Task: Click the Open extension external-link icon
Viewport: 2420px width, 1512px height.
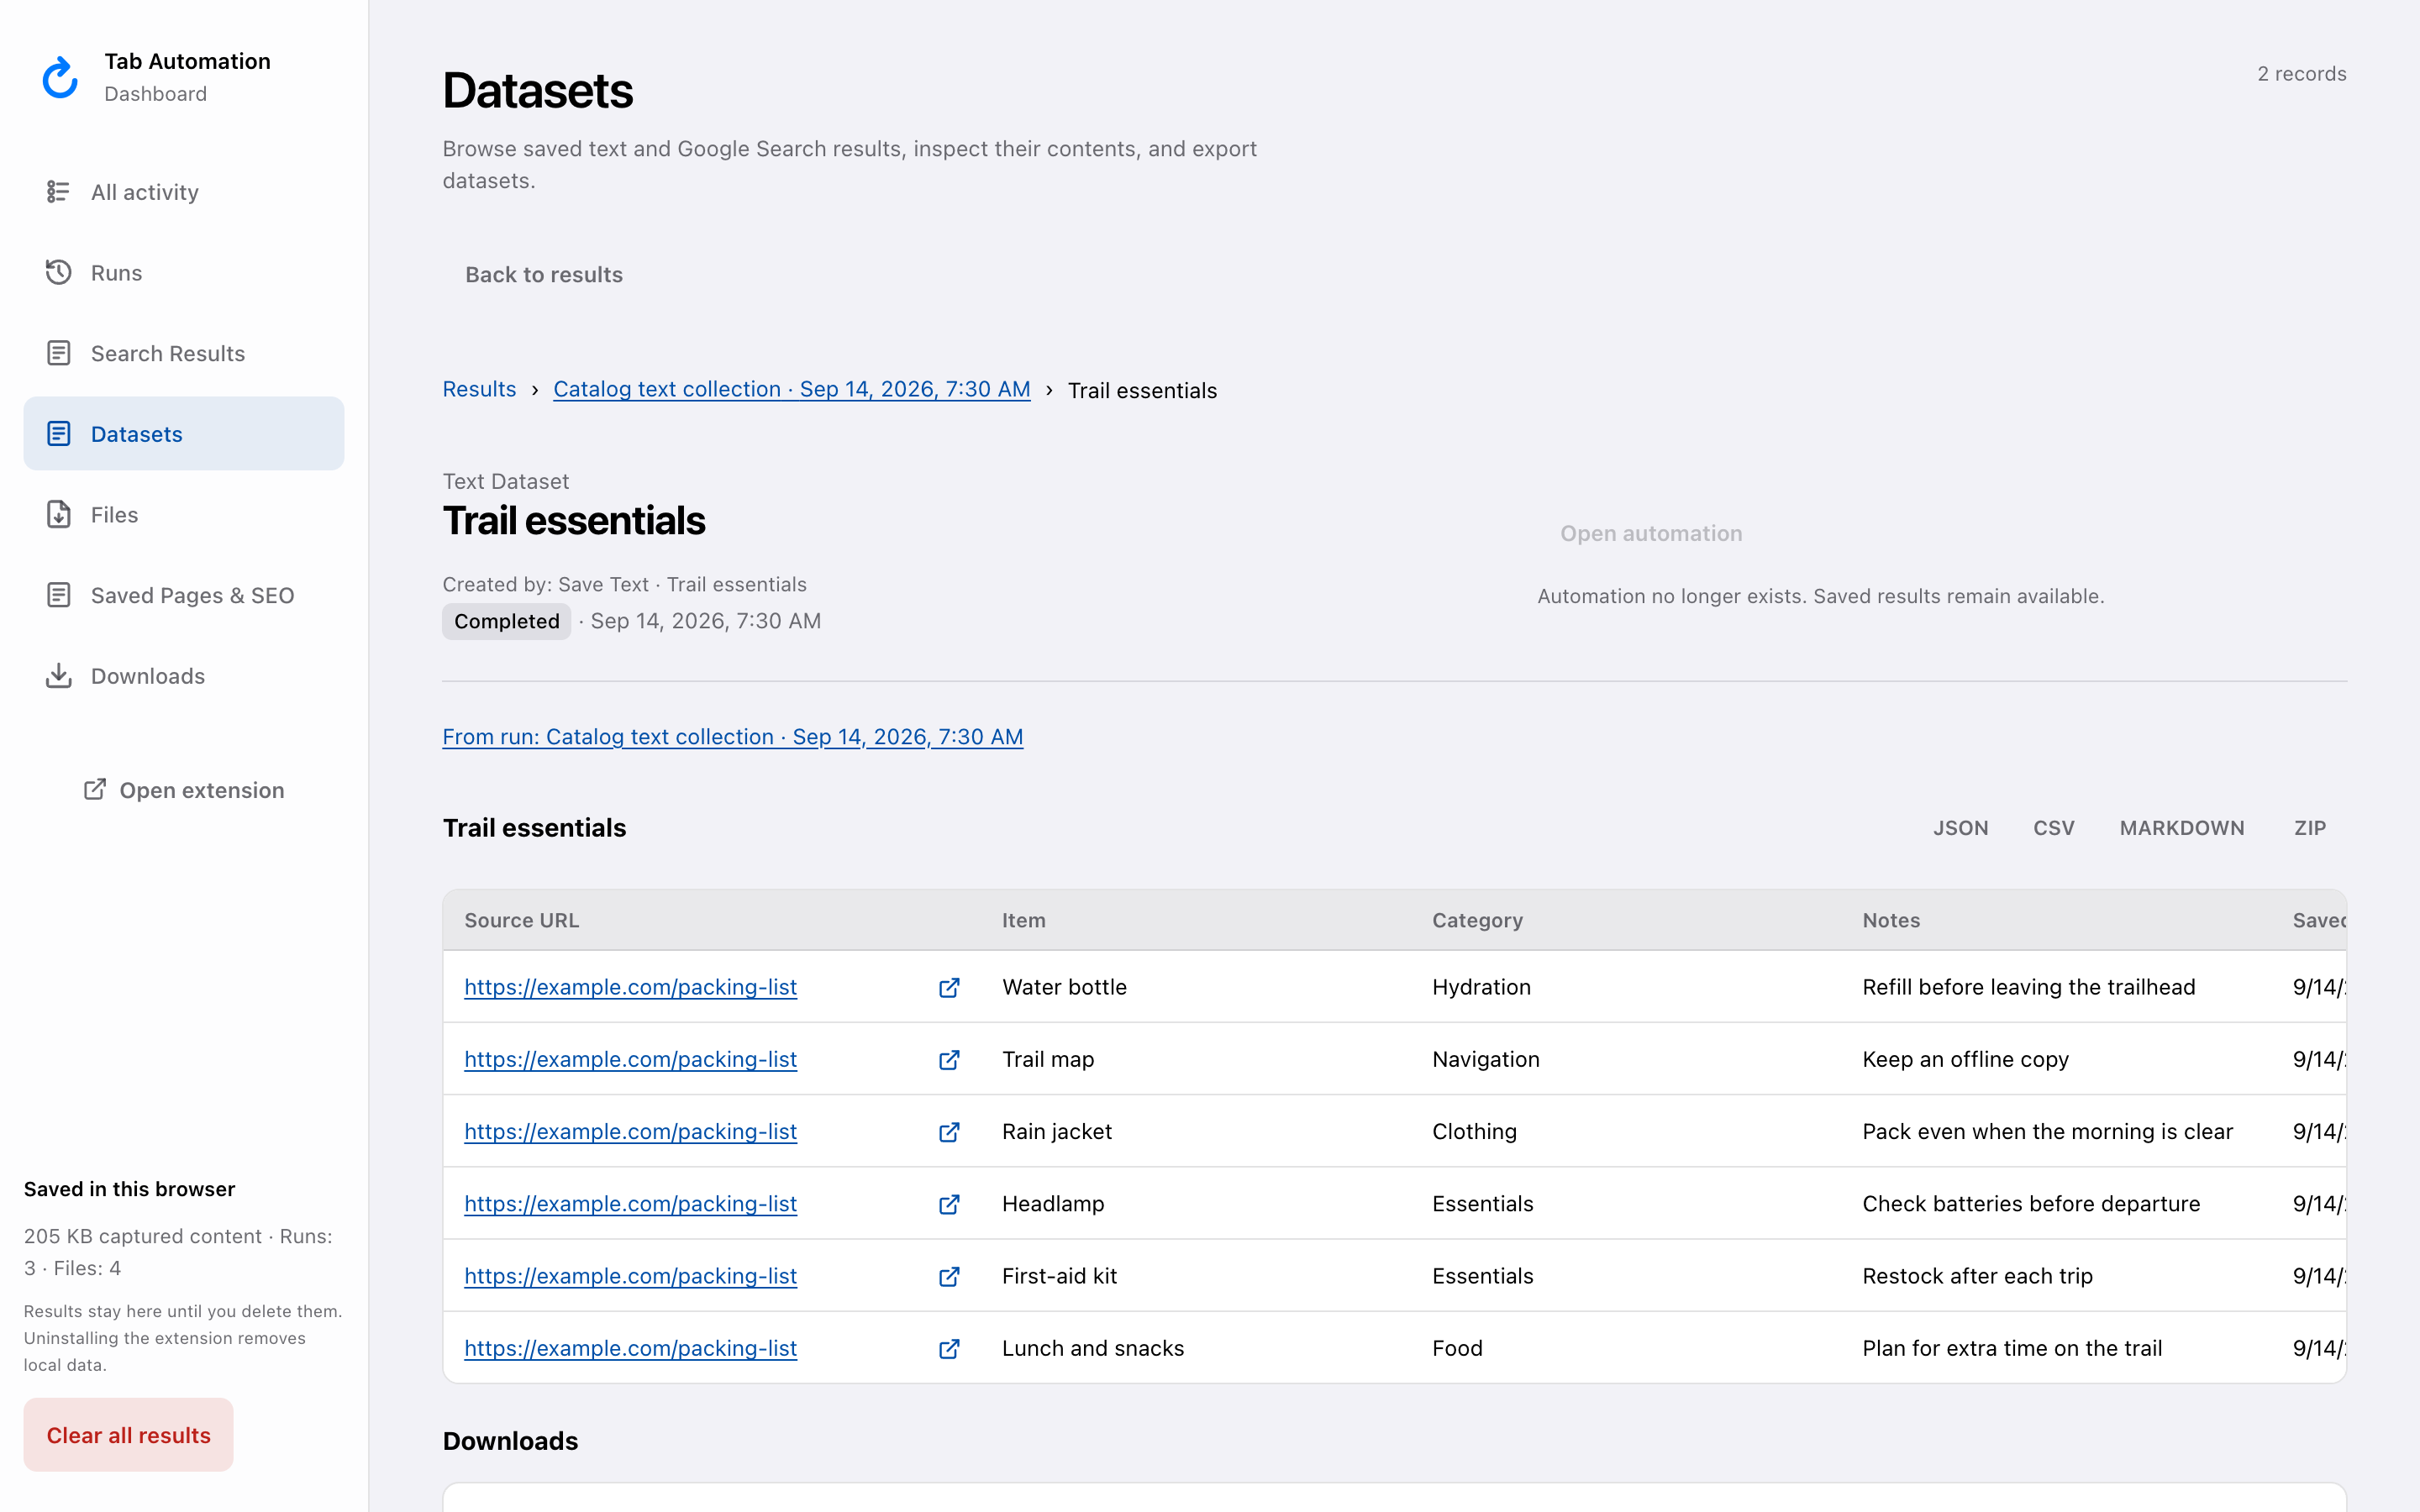Action: [95, 790]
